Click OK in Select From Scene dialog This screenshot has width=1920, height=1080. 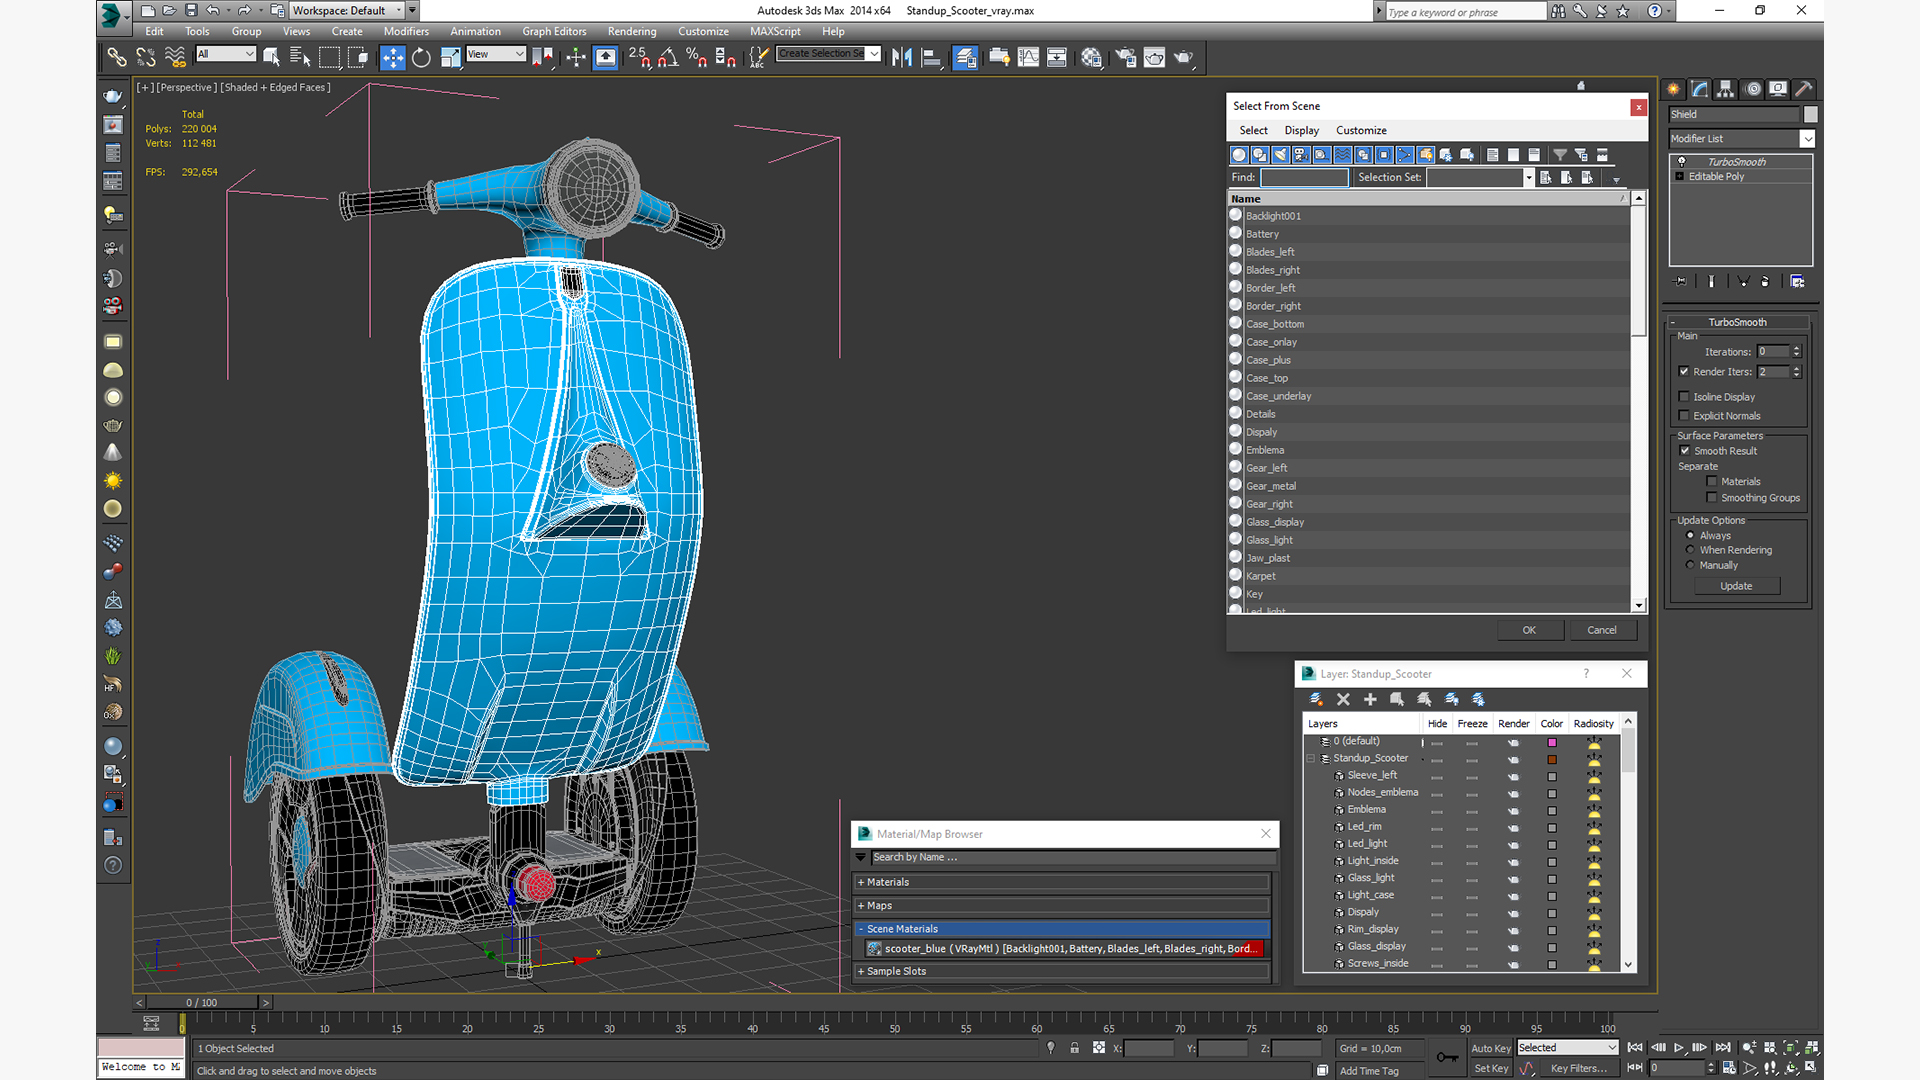pyautogui.click(x=1529, y=630)
